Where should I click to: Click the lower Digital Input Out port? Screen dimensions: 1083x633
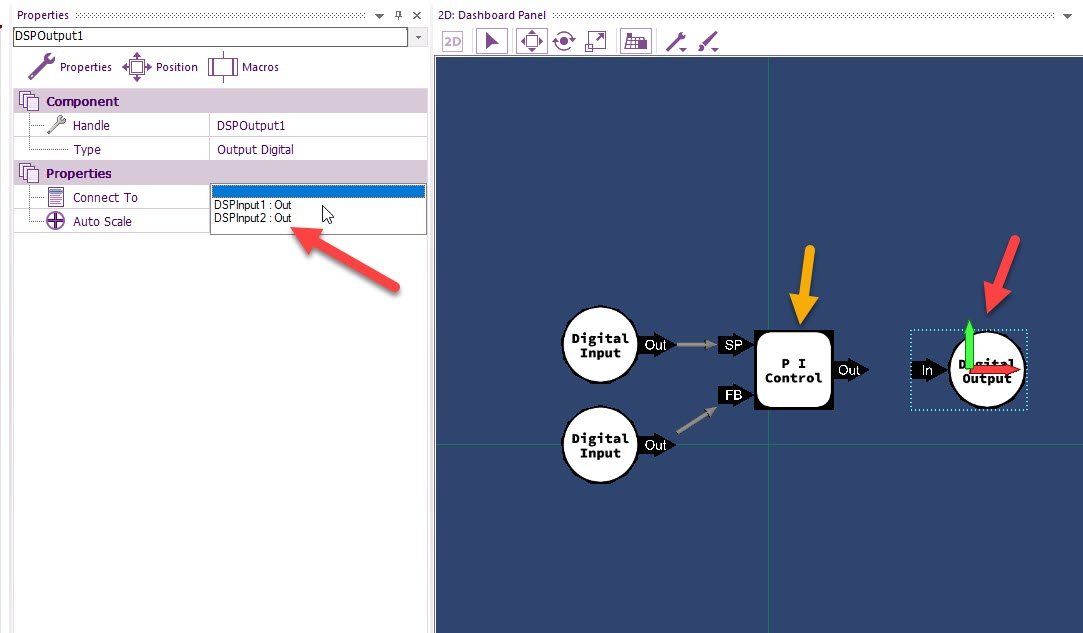click(655, 445)
